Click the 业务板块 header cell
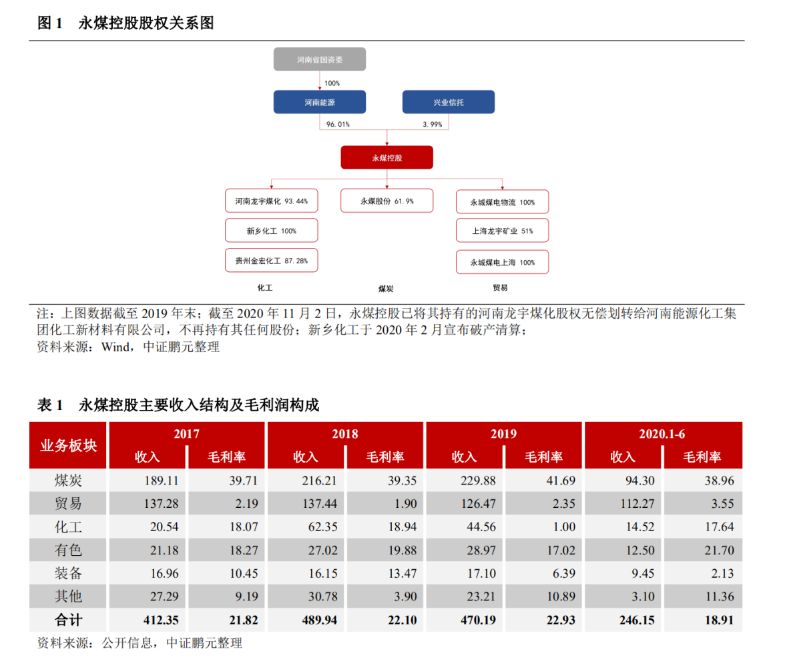The width and height of the screenshot is (804, 667). pyautogui.click(x=68, y=445)
